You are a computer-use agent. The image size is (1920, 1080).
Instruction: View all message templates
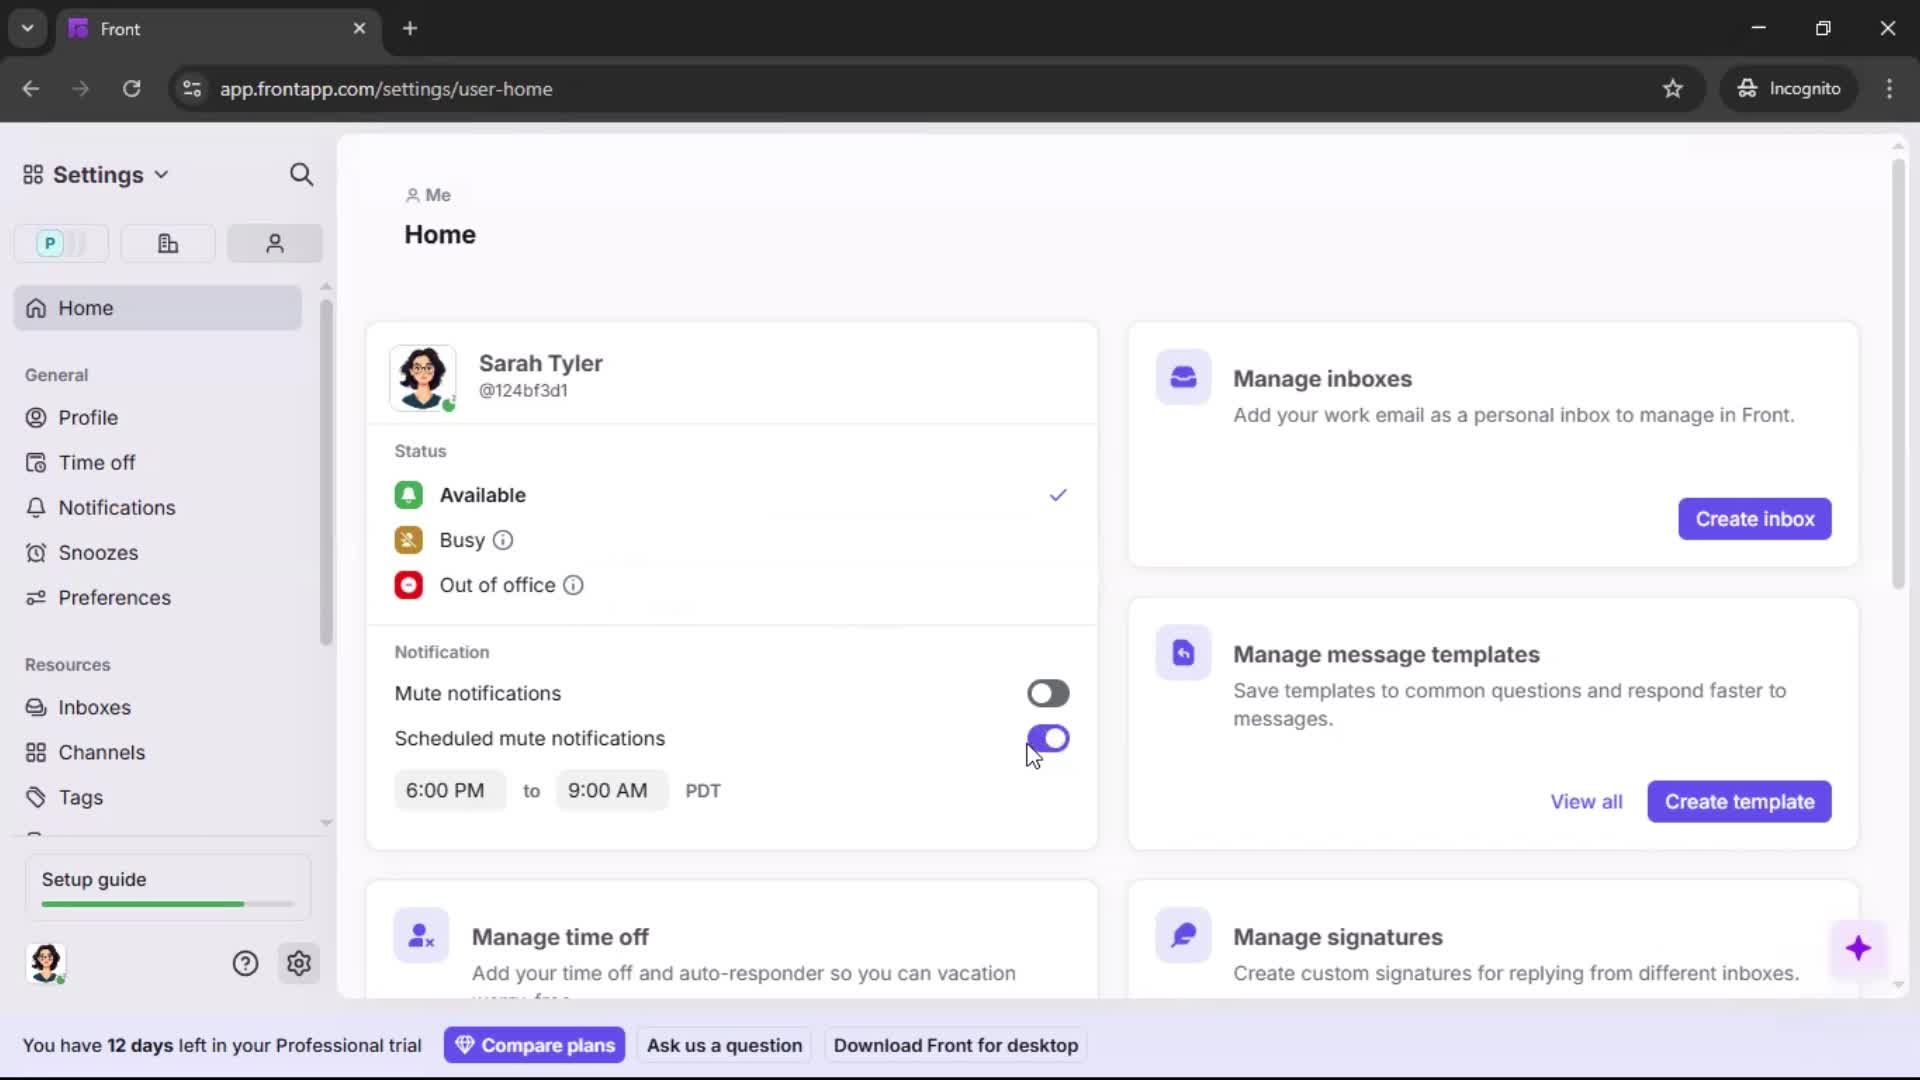pyautogui.click(x=1586, y=801)
